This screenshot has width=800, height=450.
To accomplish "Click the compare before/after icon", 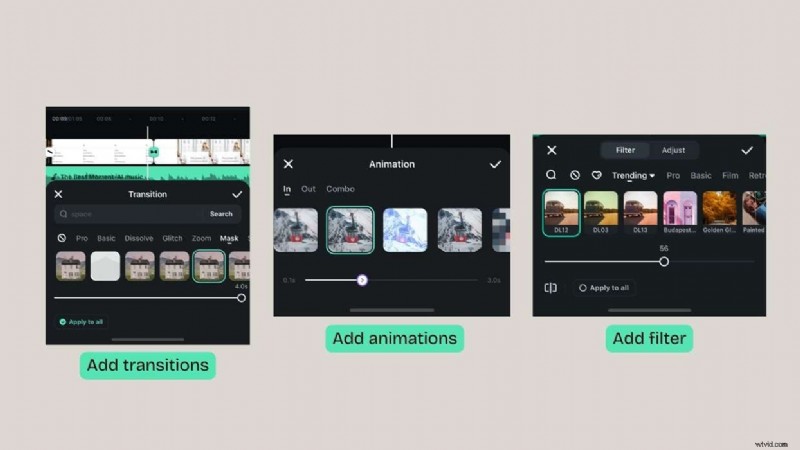I will click(551, 288).
